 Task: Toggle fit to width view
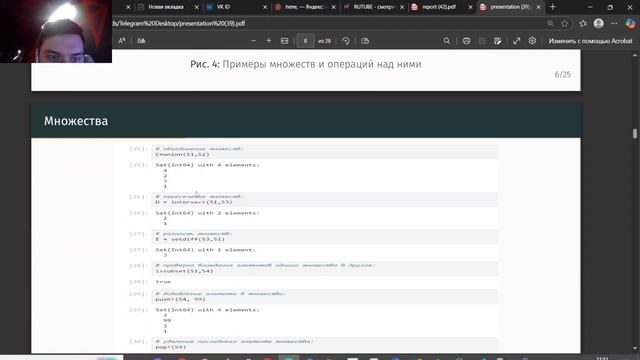tap(284, 41)
